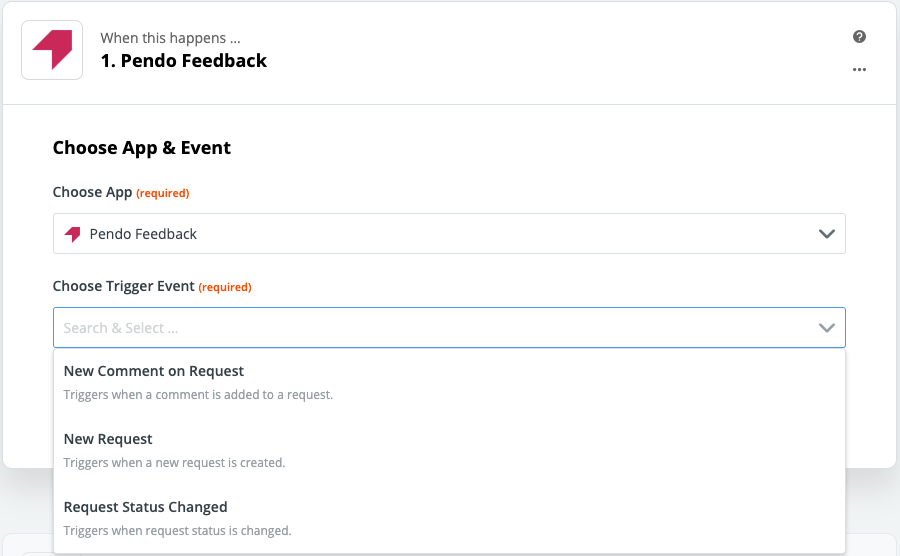Viewport: 900px width, 556px height.
Task: Click the large Pendo Feedback logo icon
Action: click(x=52, y=50)
